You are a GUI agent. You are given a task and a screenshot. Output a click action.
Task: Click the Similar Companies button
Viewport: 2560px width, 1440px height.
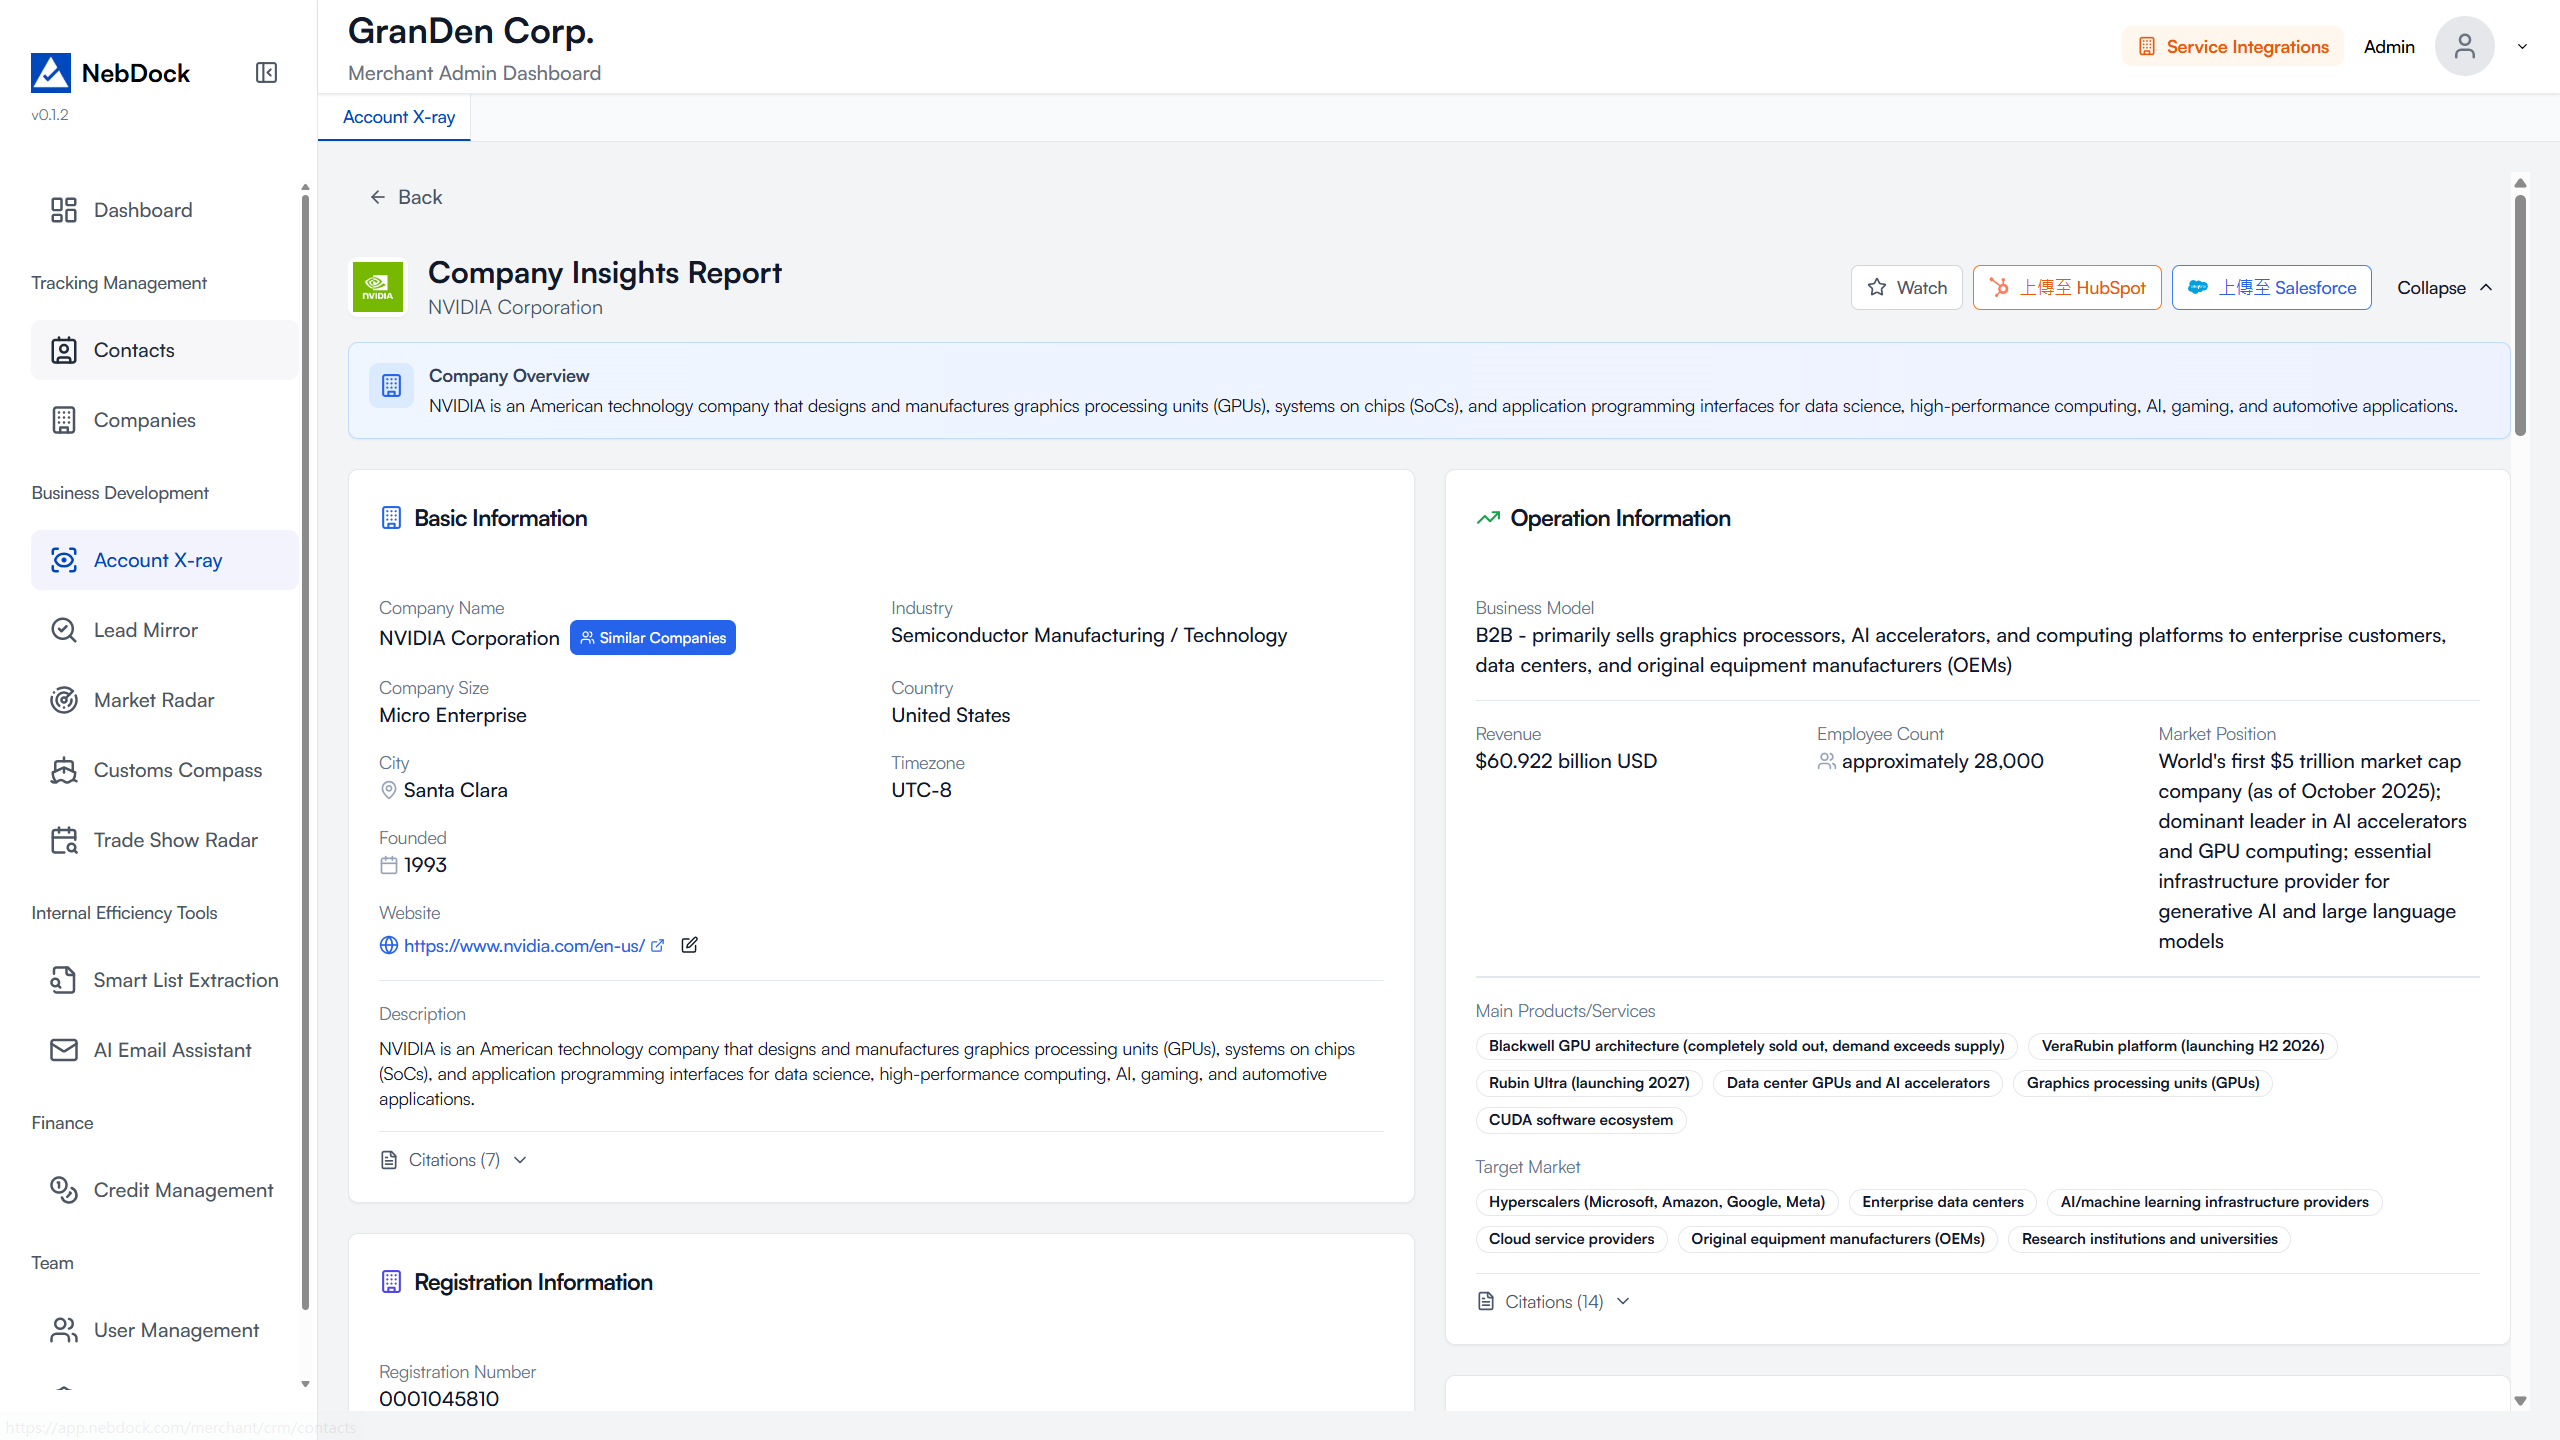[652, 637]
